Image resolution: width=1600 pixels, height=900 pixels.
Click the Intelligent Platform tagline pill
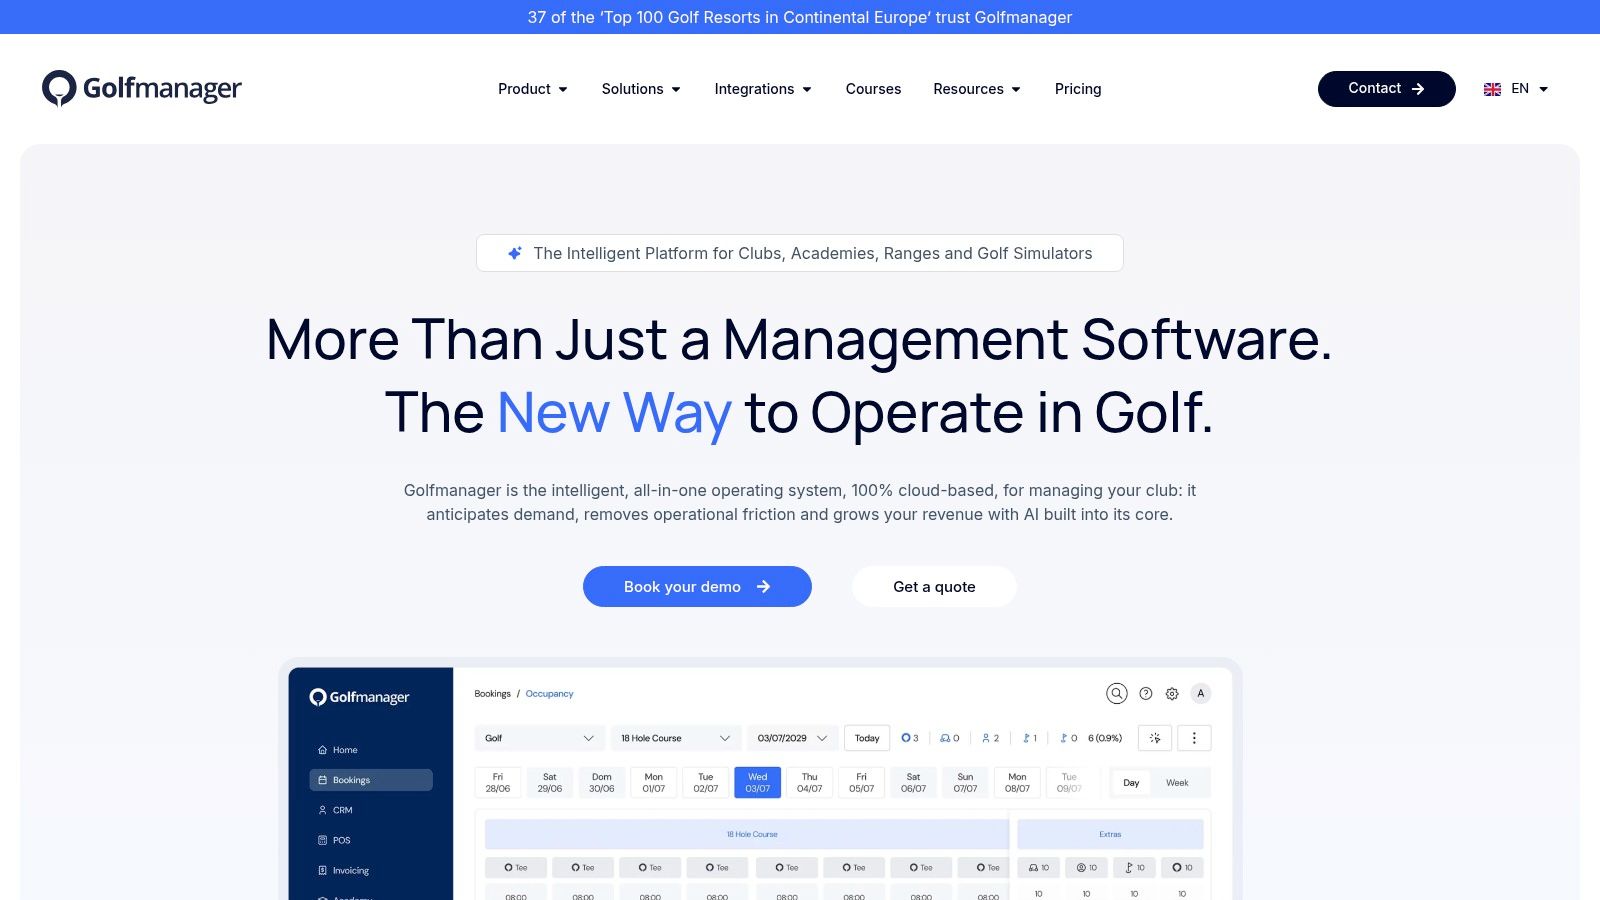800,253
